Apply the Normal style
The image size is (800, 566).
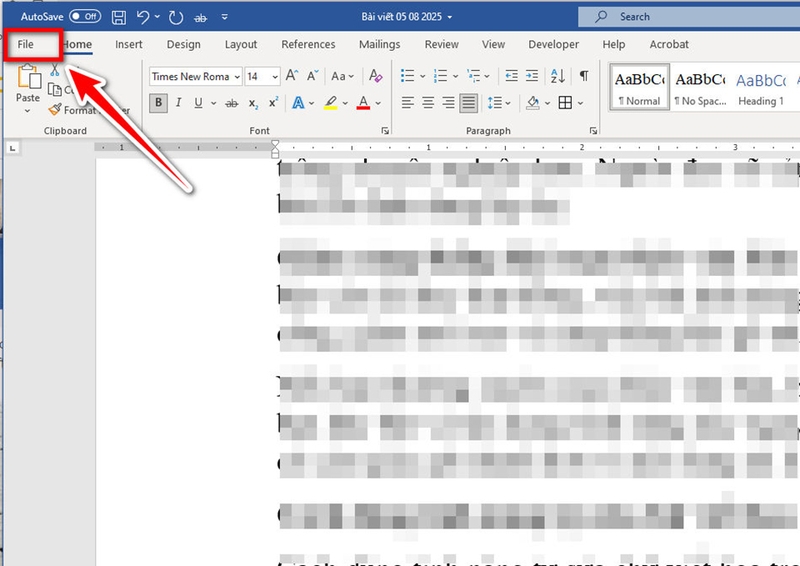tap(639, 87)
